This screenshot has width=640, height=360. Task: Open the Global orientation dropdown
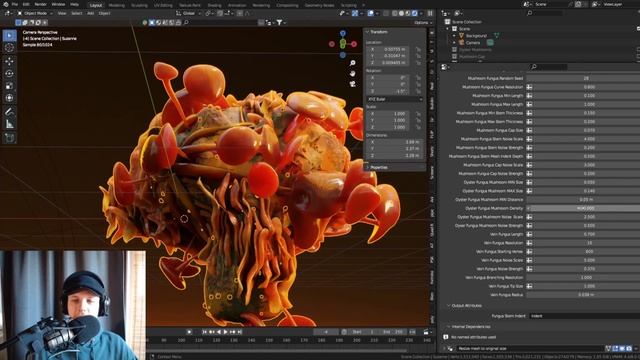pyautogui.click(x=189, y=13)
